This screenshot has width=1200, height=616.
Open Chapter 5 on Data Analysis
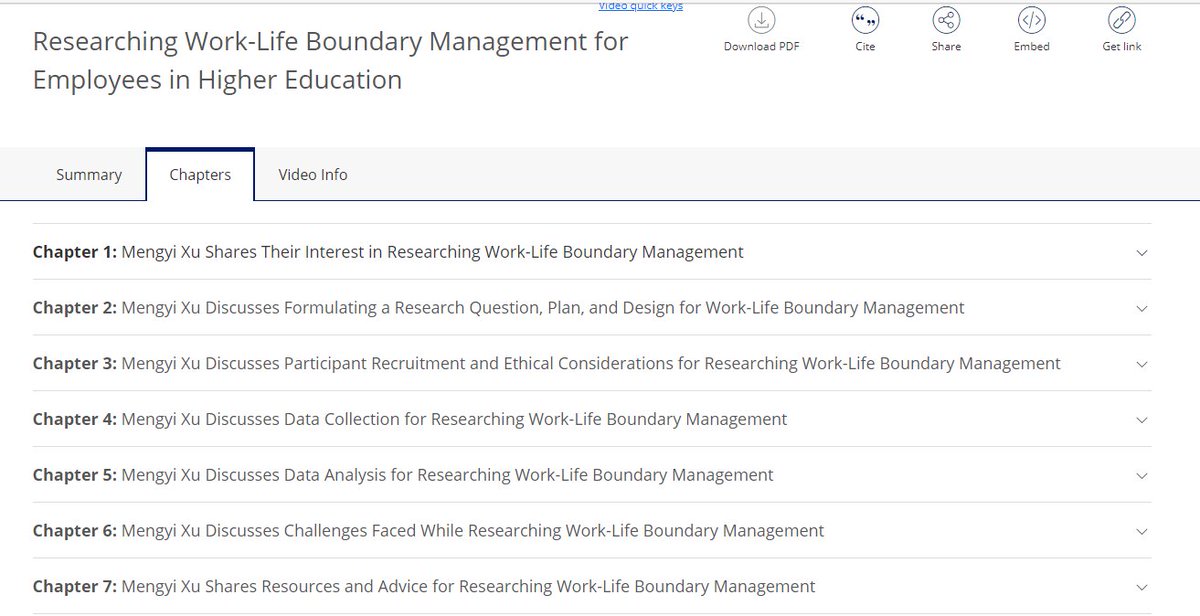pyautogui.click(x=592, y=476)
